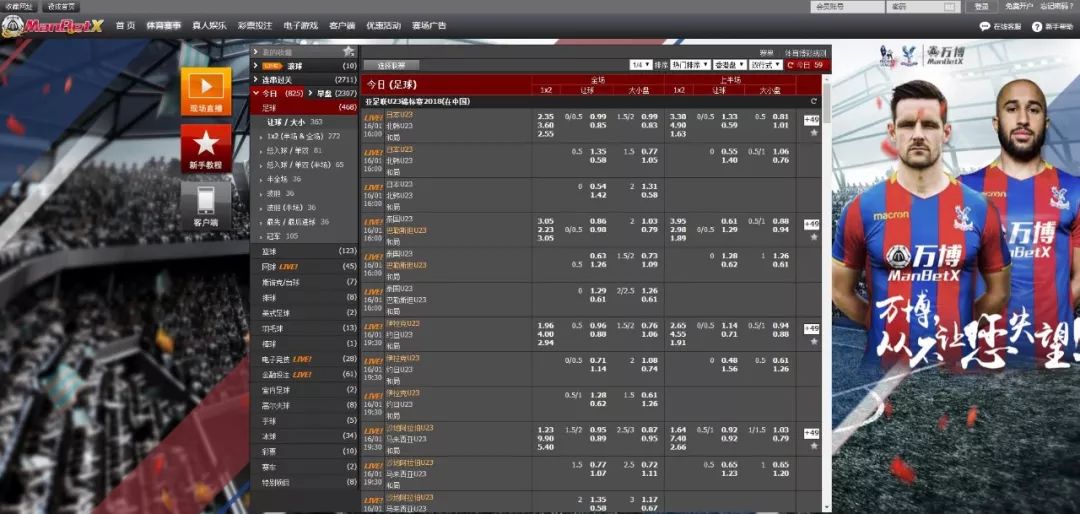Select 冰球 (34) sport
This screenshot has height=514, width=1080.
304,436
